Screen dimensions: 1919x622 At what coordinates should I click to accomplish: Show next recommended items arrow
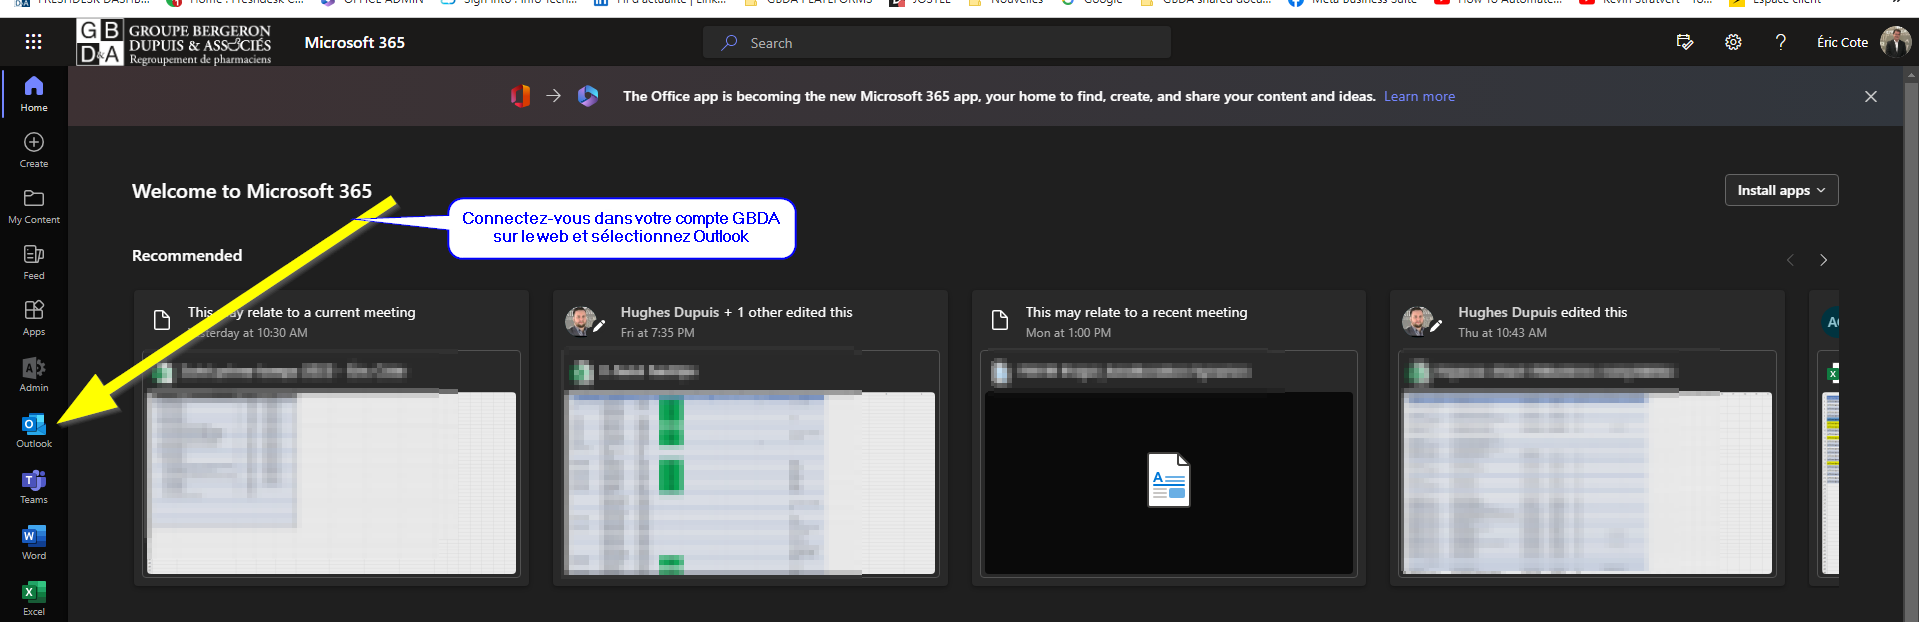1823,260
